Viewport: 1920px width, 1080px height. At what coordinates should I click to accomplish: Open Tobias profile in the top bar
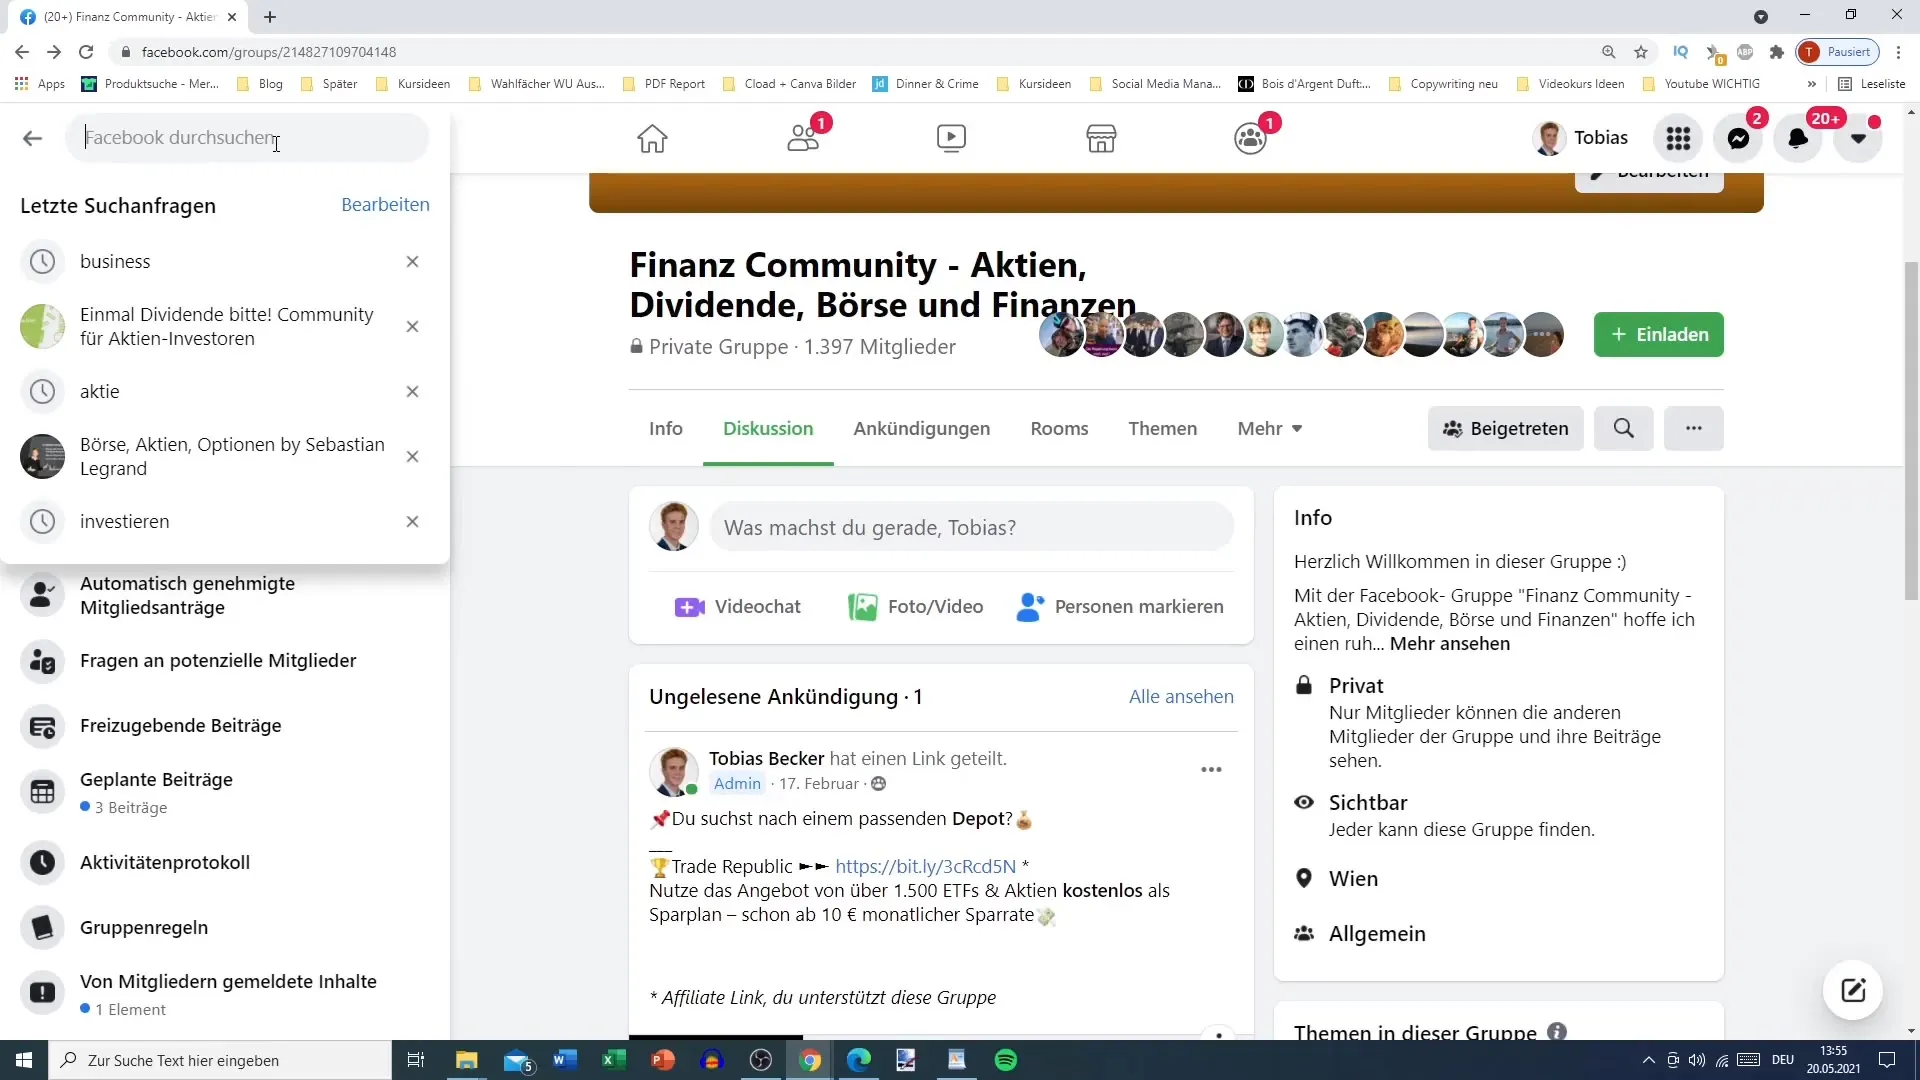coord(1581,138)
